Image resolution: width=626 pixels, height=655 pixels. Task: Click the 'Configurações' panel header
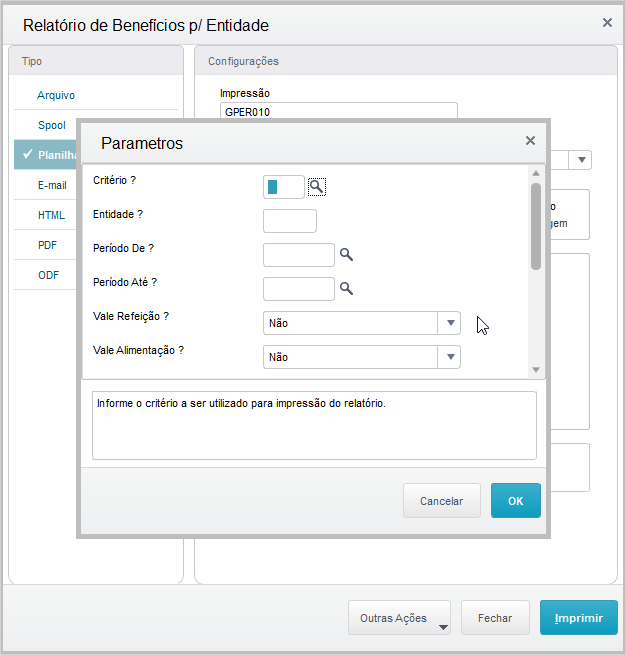point(406,61)
